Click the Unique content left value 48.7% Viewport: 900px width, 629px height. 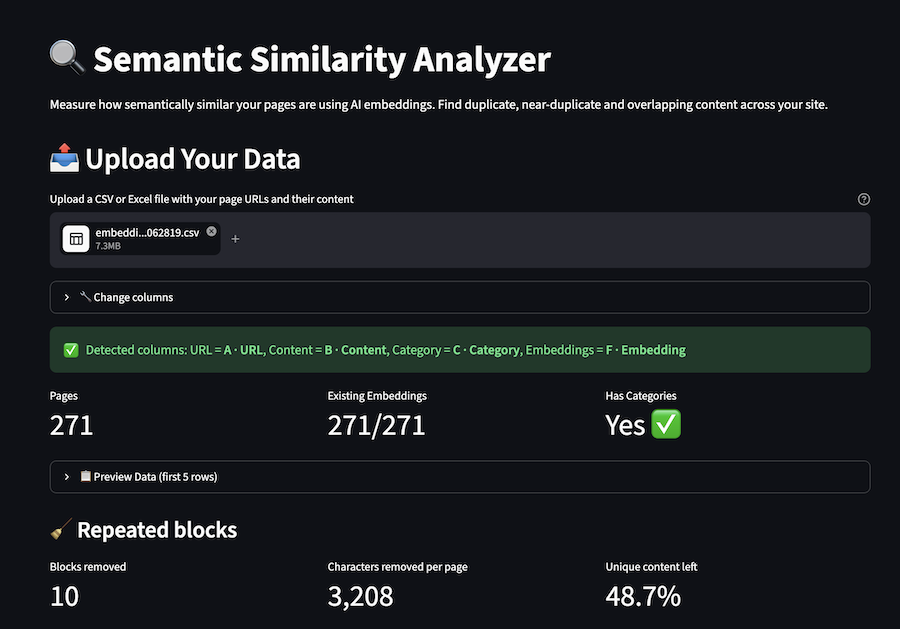click(643, 596)
